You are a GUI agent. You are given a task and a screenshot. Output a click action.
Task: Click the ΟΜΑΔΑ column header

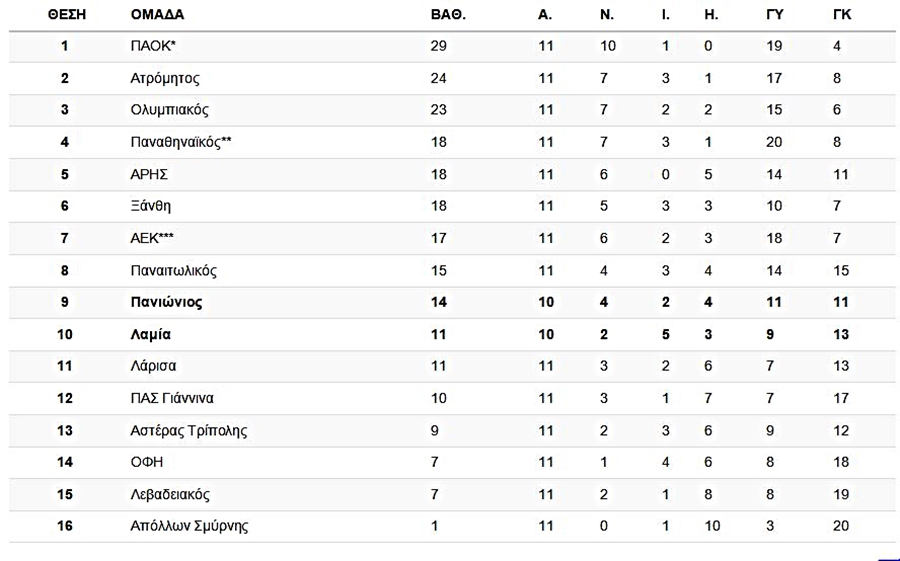[x=157, y=15]
